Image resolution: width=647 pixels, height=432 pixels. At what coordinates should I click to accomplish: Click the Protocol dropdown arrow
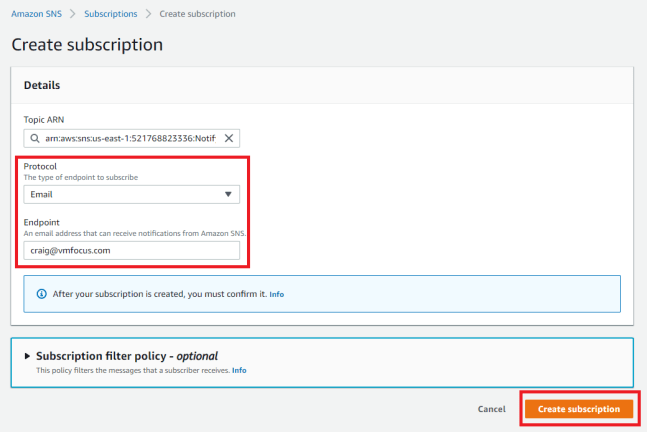228,195
